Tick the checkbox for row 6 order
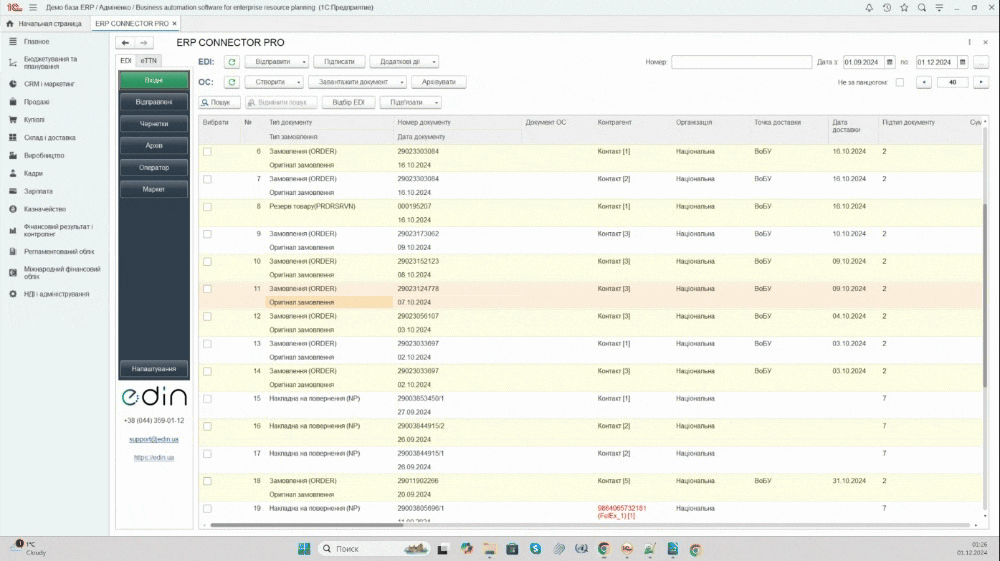This screenshot has width=1000, height=561. (208, 152)
